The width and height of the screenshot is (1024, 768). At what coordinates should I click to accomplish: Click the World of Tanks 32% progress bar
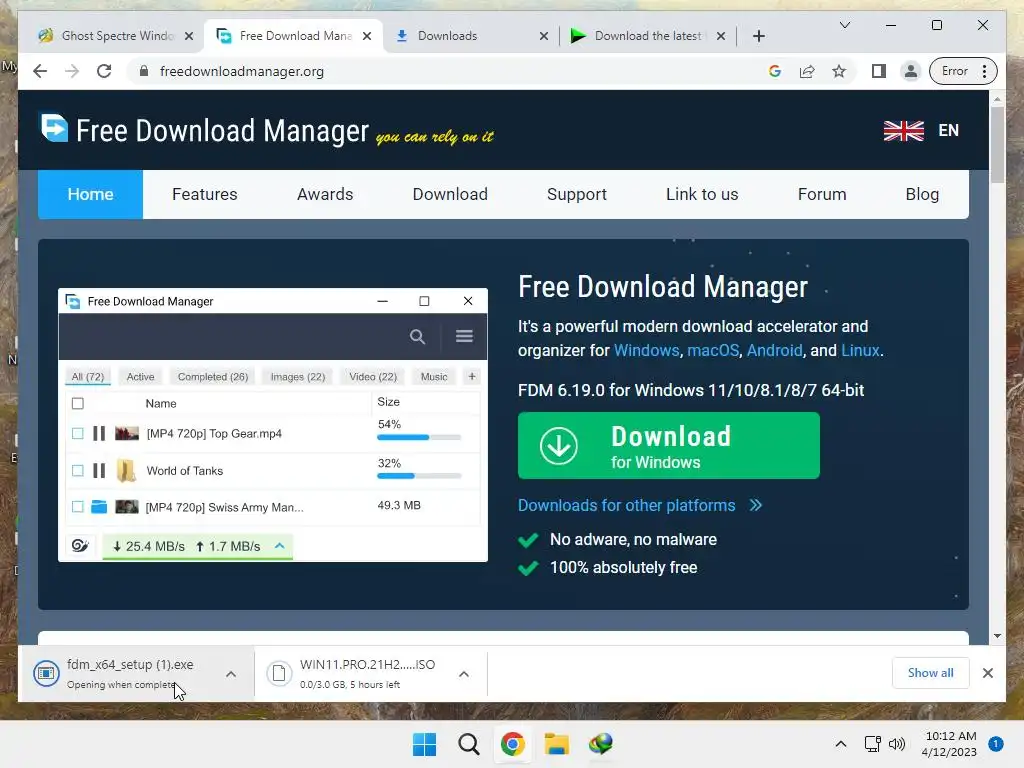[x=419, y=476]
